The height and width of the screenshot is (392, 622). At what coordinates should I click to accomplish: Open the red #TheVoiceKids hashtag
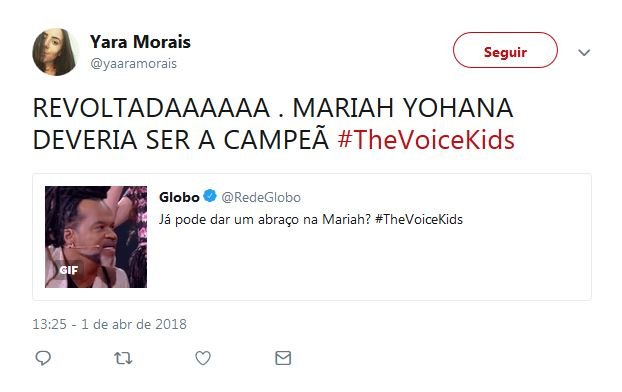coord(426,140)
